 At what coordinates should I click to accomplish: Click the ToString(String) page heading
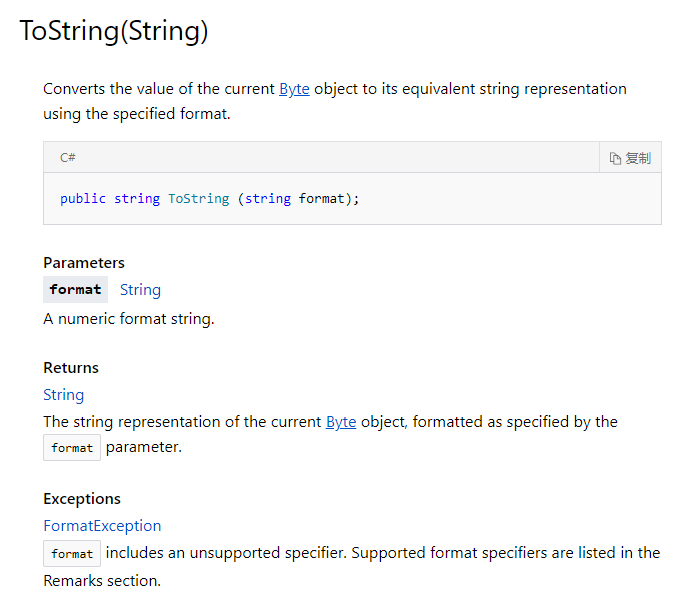point(114,31)
